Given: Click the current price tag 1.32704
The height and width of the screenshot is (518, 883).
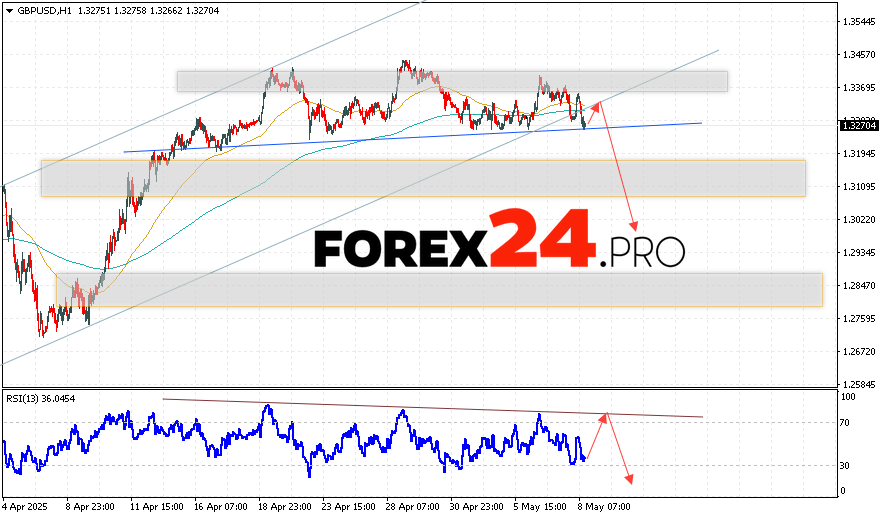Looking at the screenshot, I should tap(859, 126).
